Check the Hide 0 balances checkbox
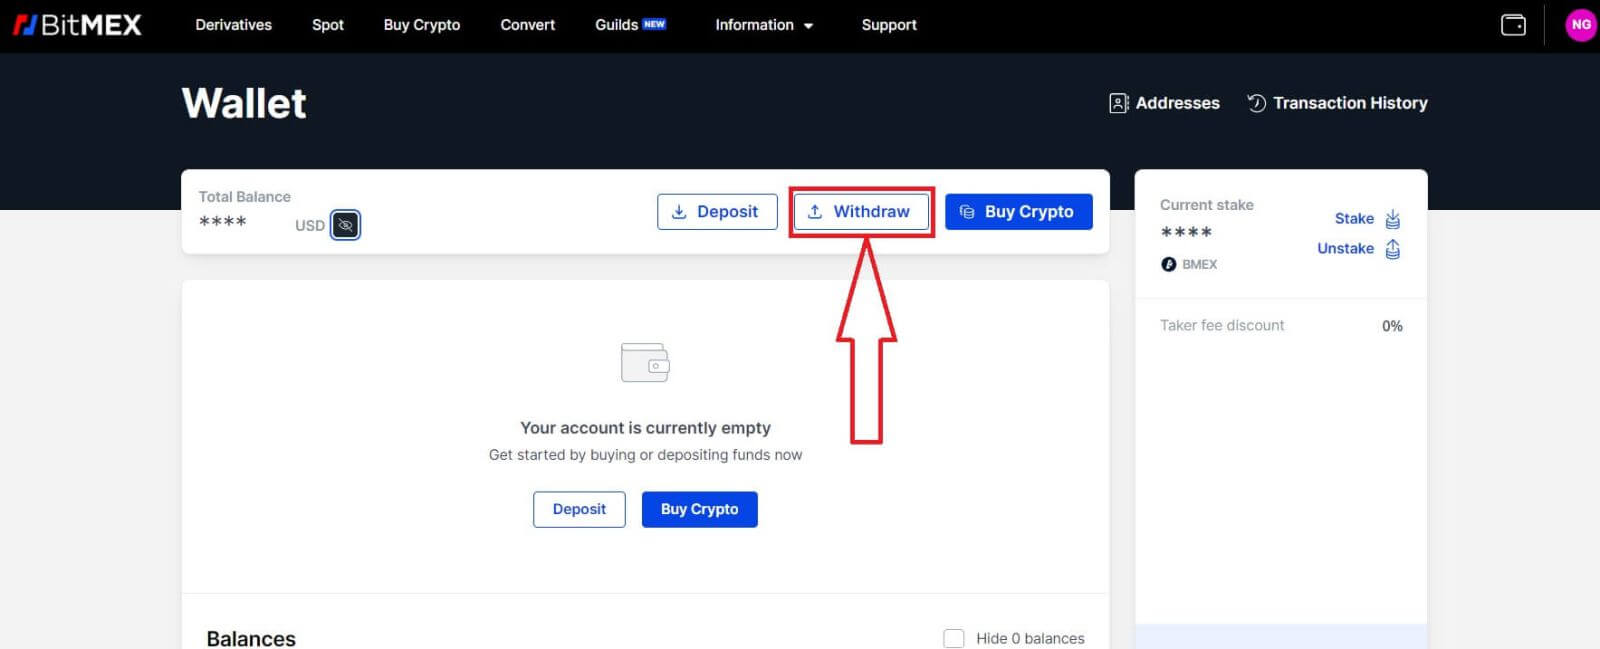The width and height of the screenshot is (1600, 649). click(x=954, y=638)
